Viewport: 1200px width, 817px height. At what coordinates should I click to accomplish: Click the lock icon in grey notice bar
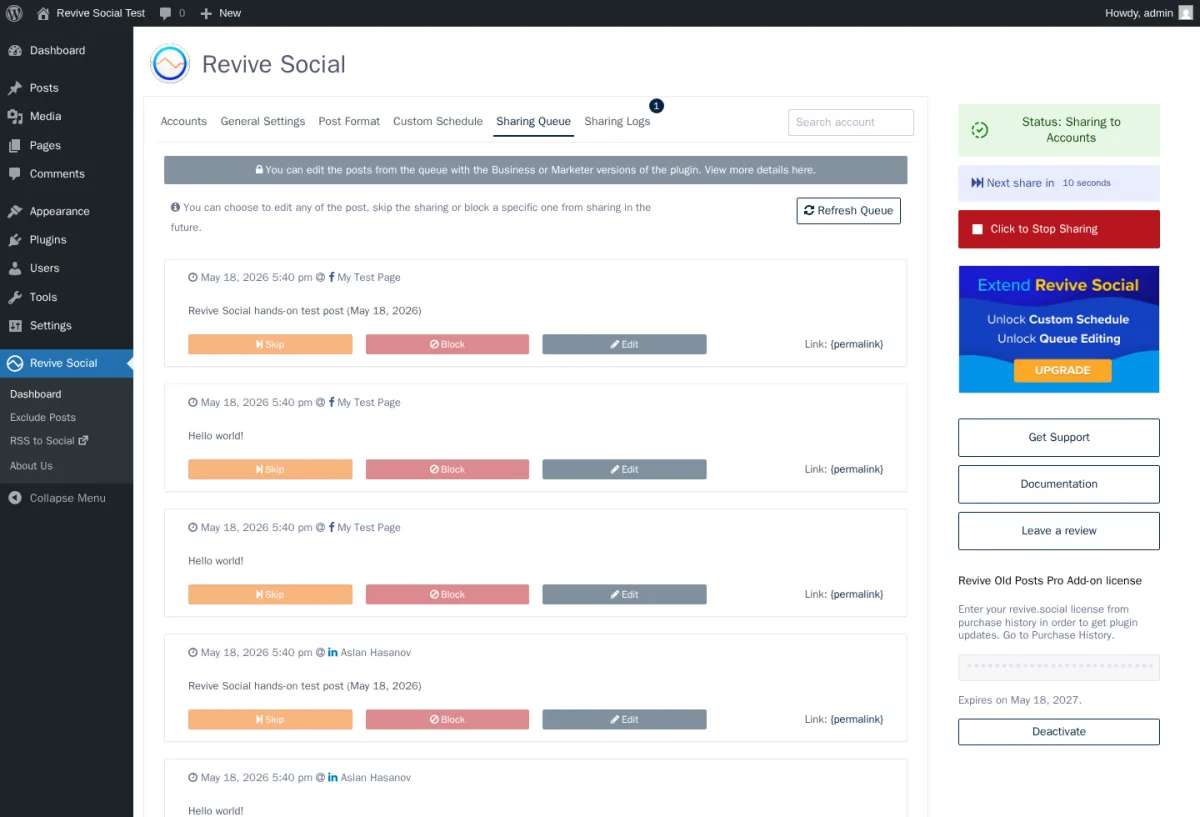coord(259,170)
